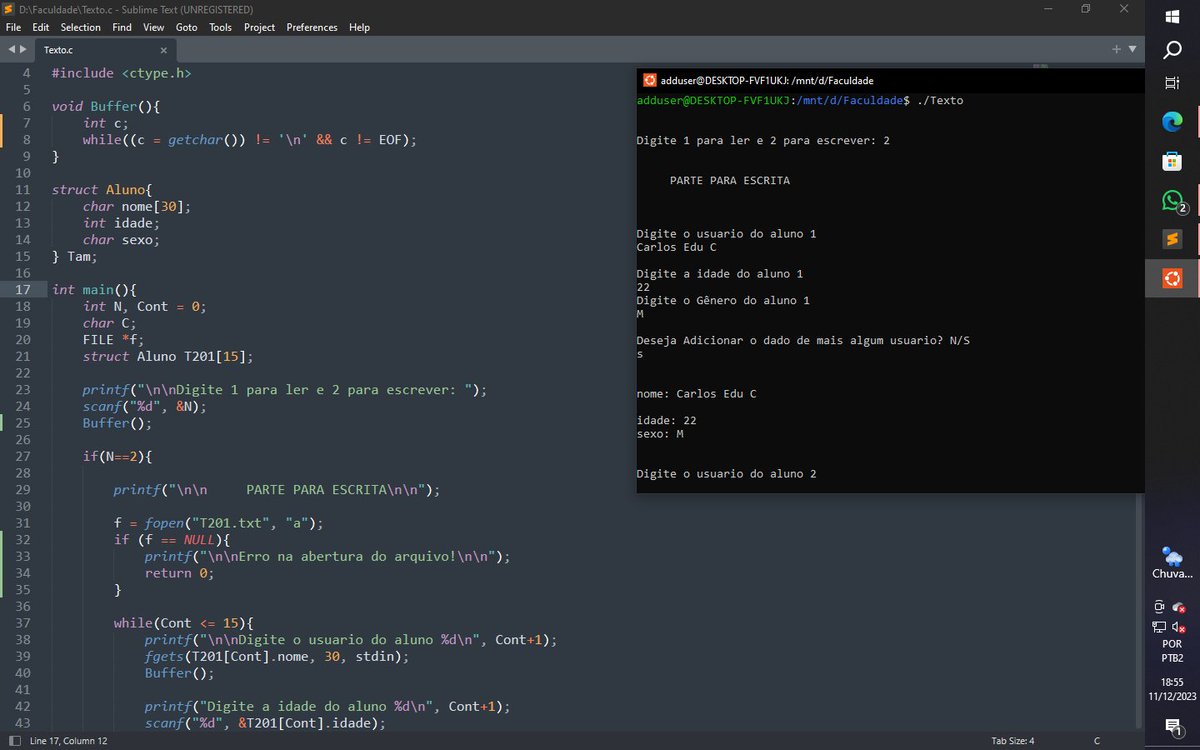Open the Help menu

click(359, 27)
